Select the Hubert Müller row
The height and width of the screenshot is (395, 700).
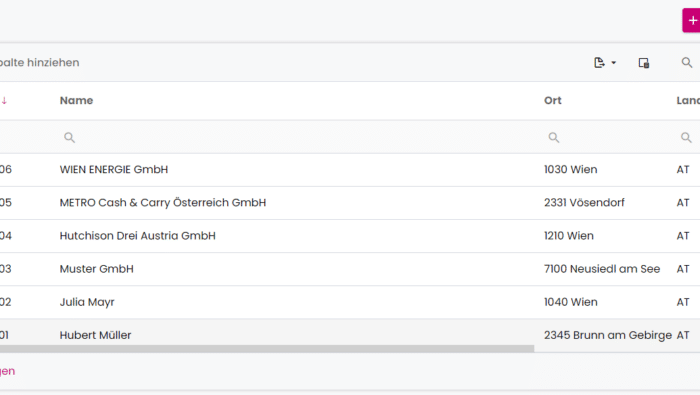coord(350,333)
